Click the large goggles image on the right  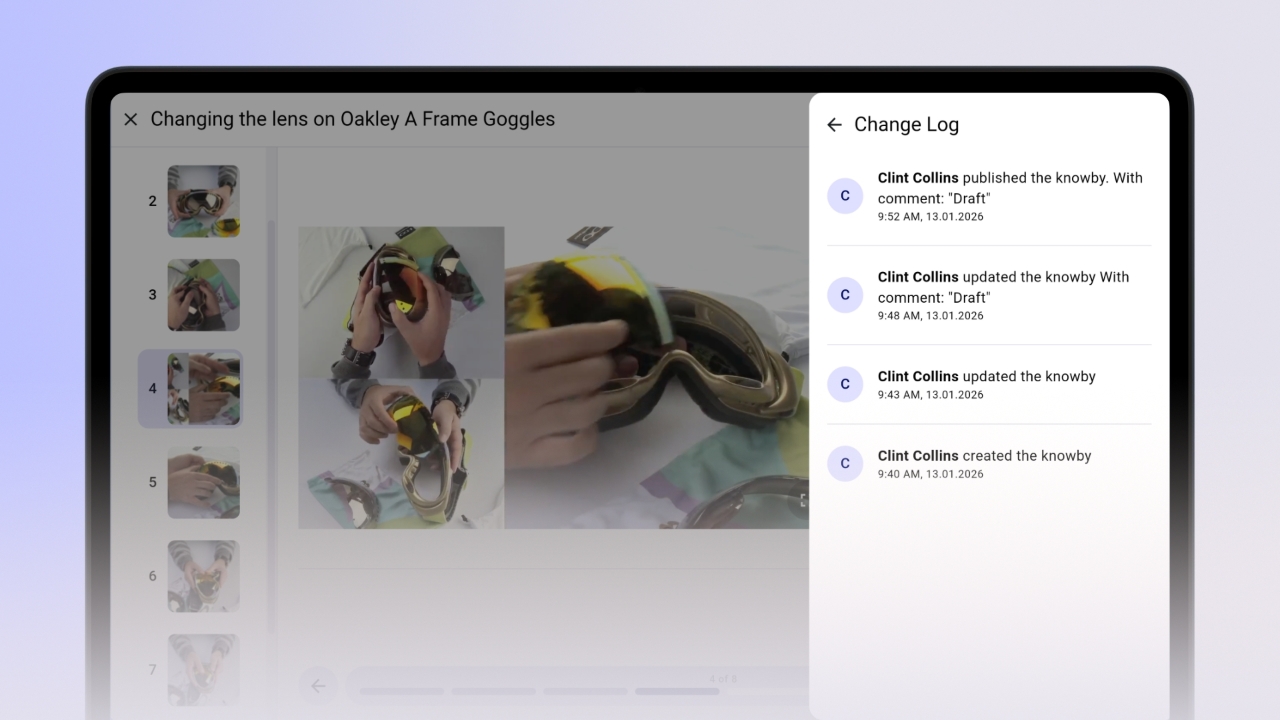click(656, 377)
